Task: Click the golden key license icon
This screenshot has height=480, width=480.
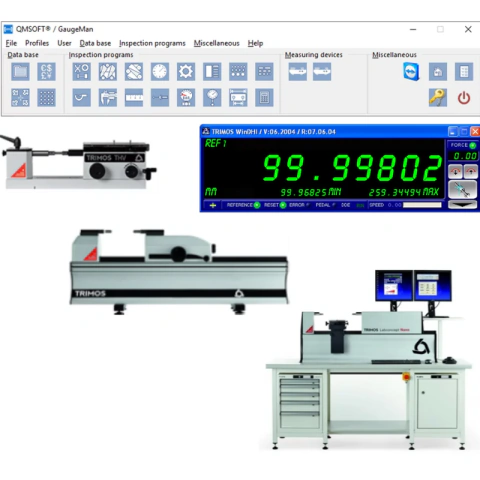Action: [438, 98]
